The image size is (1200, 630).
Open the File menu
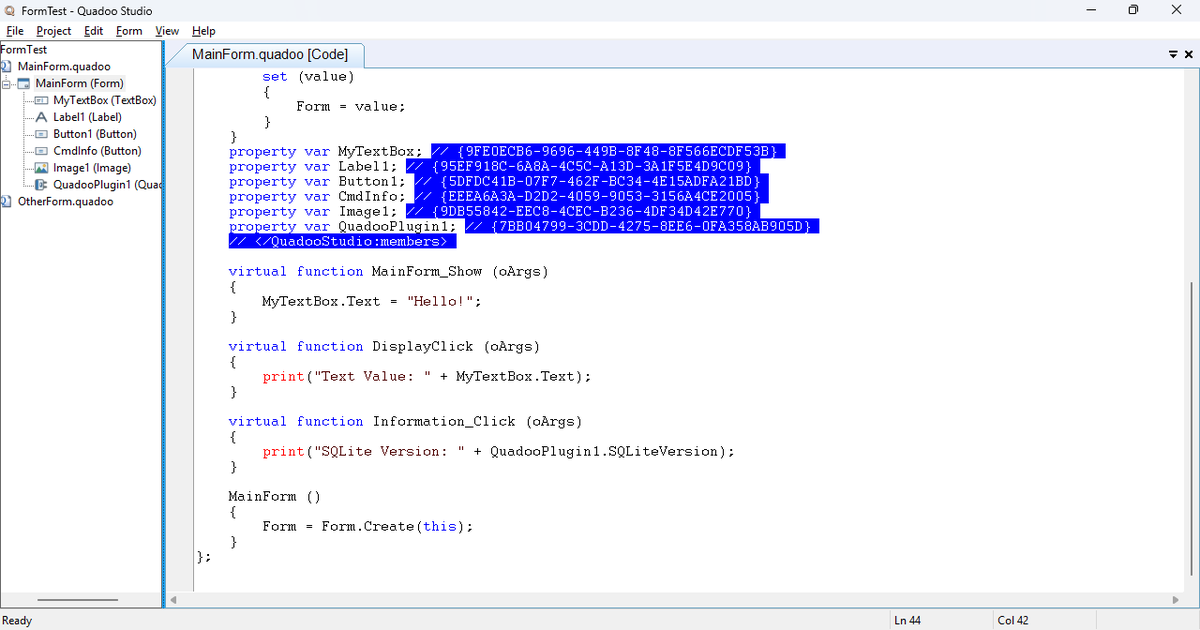coord(15,31)
